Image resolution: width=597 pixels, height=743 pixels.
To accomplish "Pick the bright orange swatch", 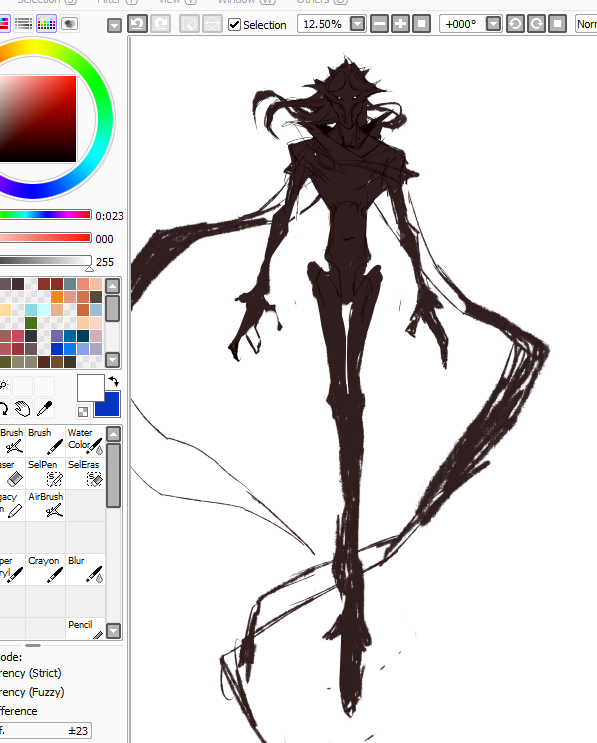I will point(57,297).
